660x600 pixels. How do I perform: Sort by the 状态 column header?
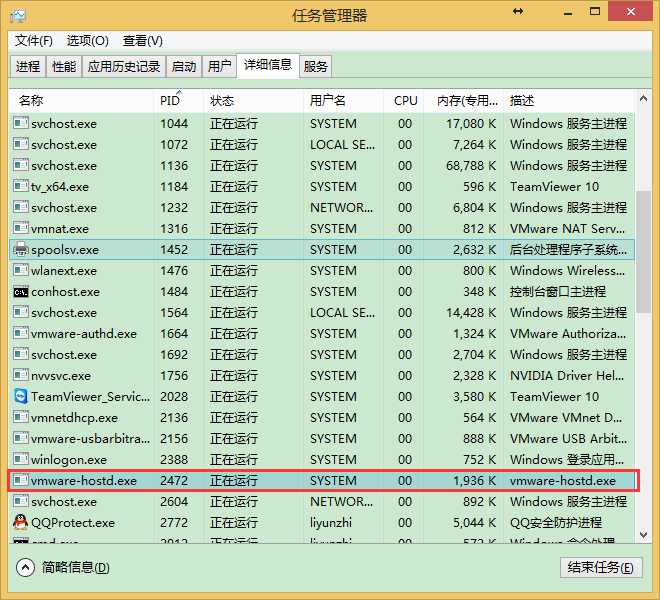click(x=254, y=101)
